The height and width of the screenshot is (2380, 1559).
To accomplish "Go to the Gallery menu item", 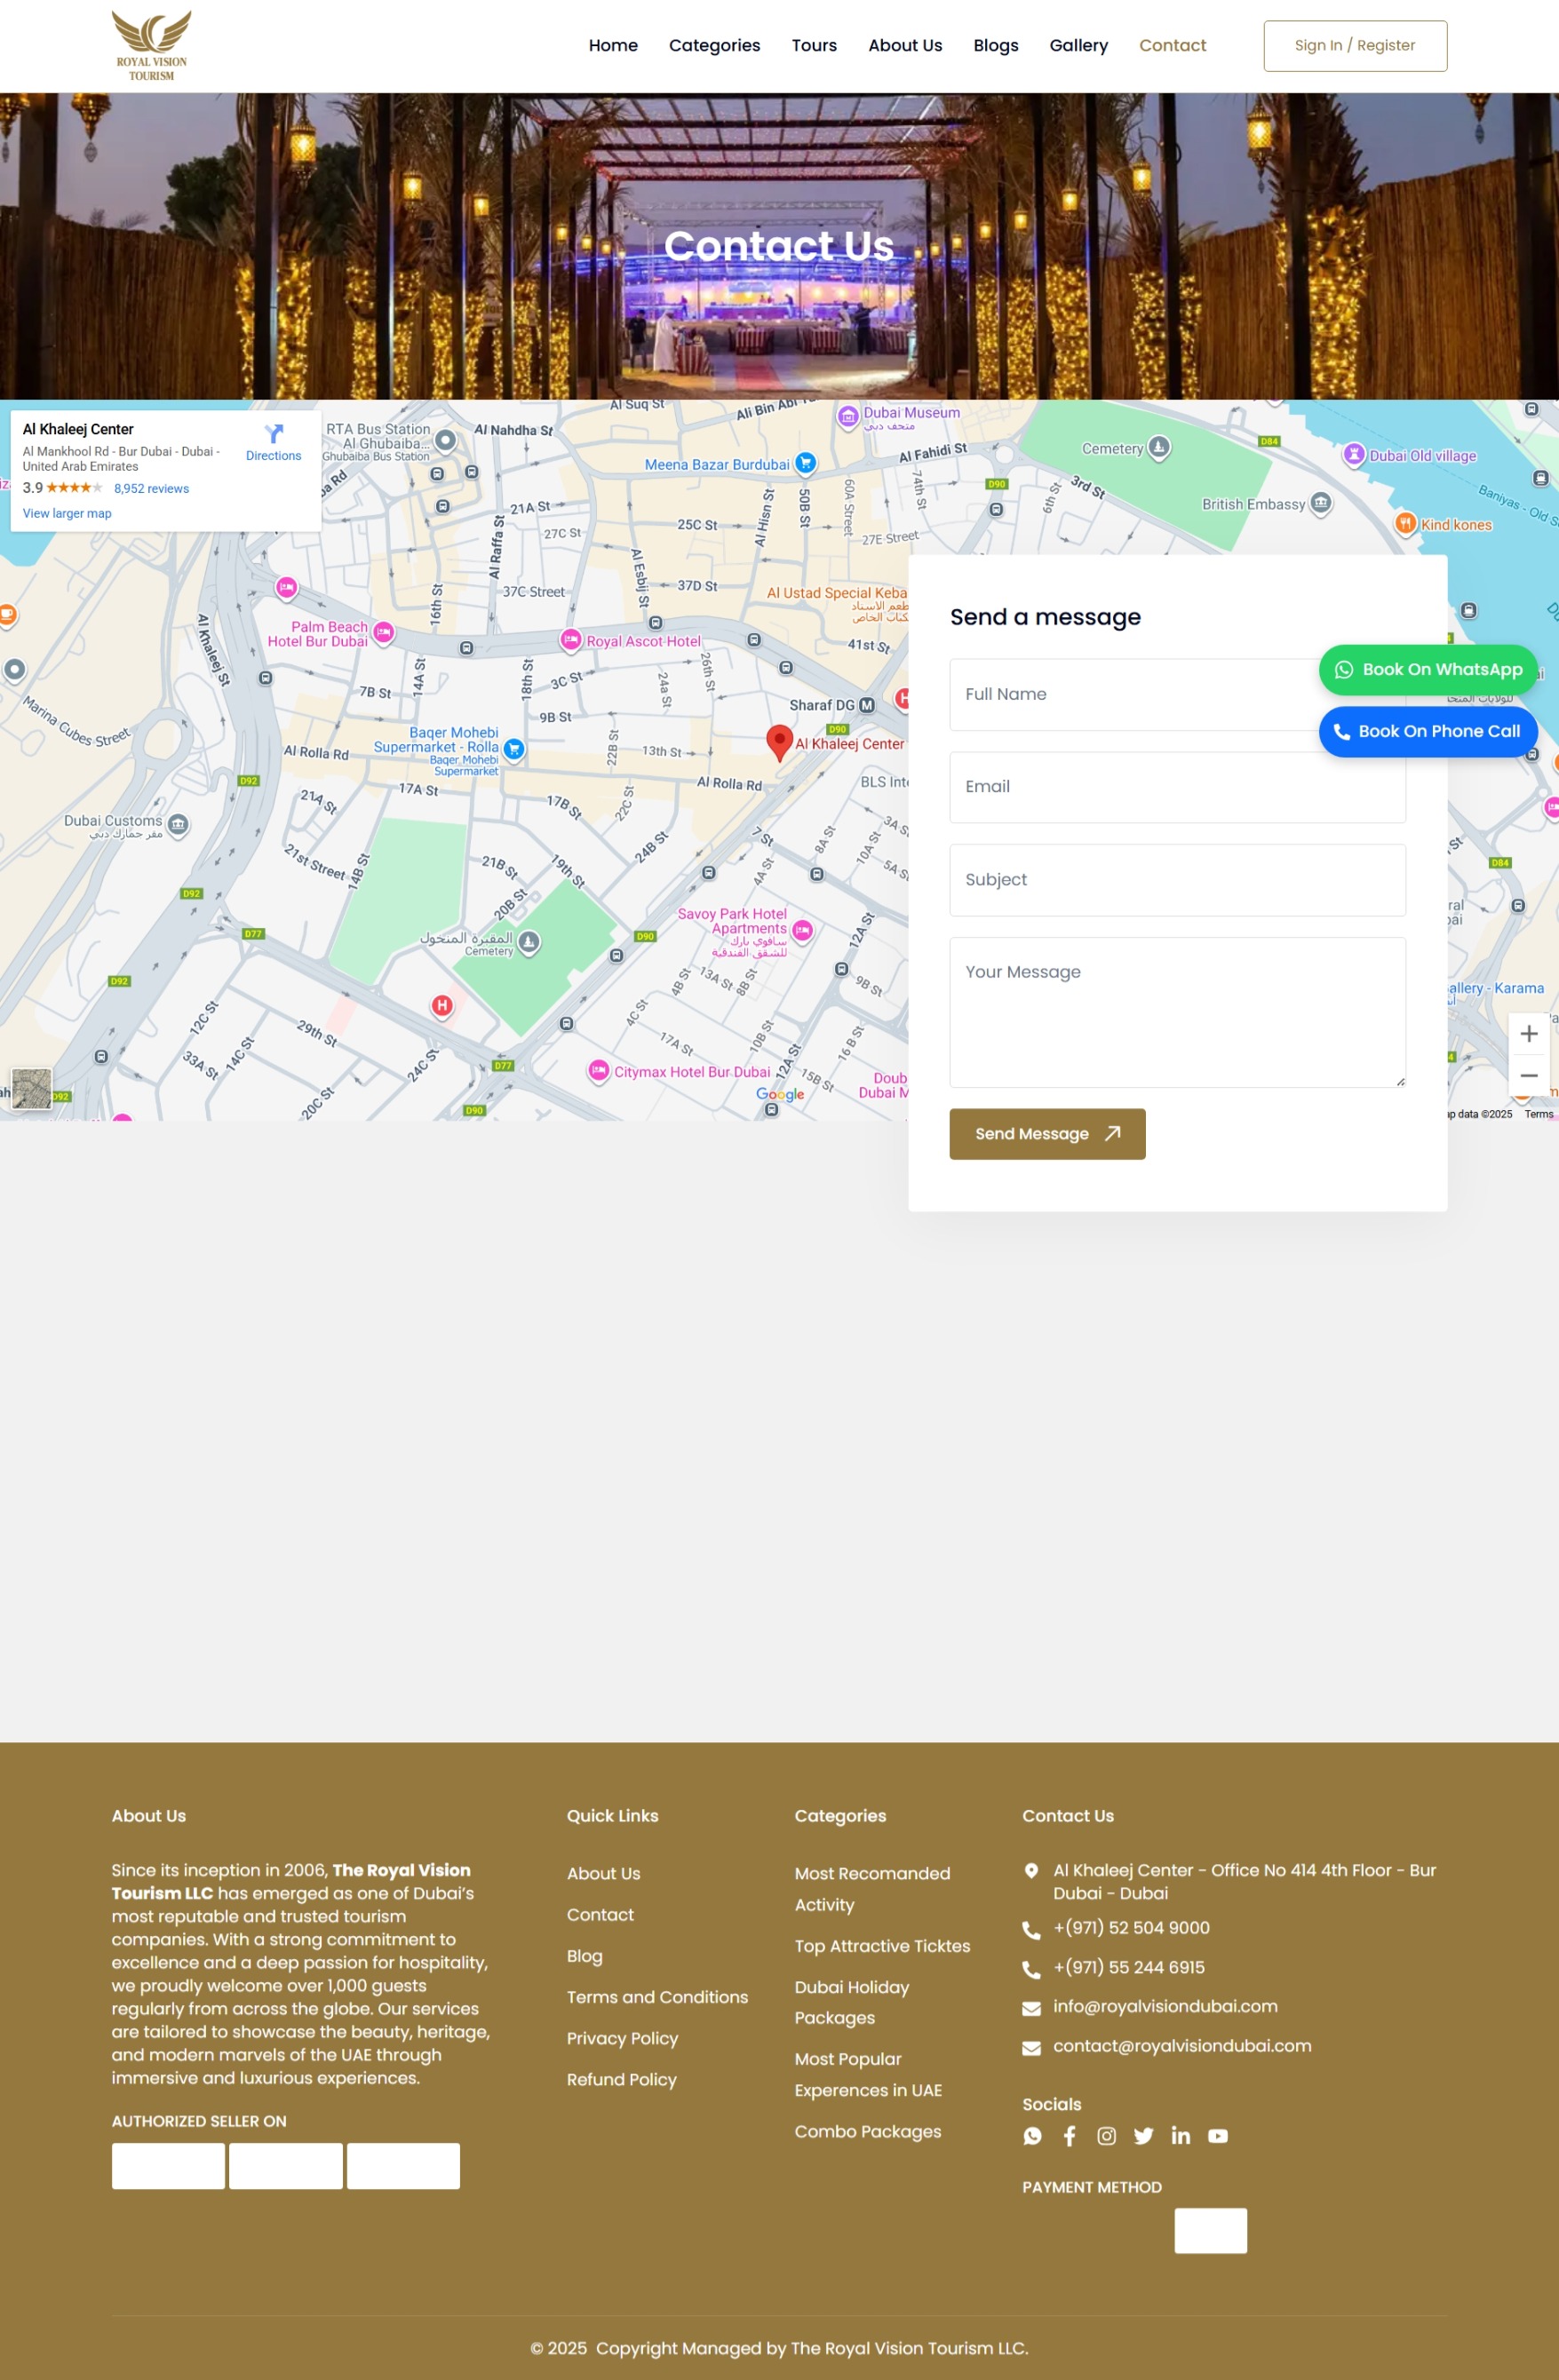I will [1078, 46].
